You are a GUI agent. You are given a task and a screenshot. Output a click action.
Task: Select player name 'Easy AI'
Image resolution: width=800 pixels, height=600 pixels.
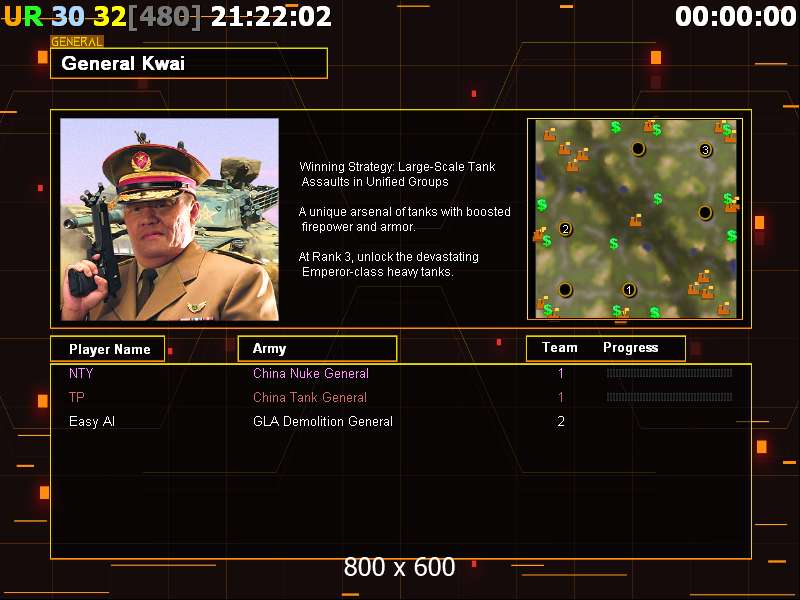click(x=92, y=421)
